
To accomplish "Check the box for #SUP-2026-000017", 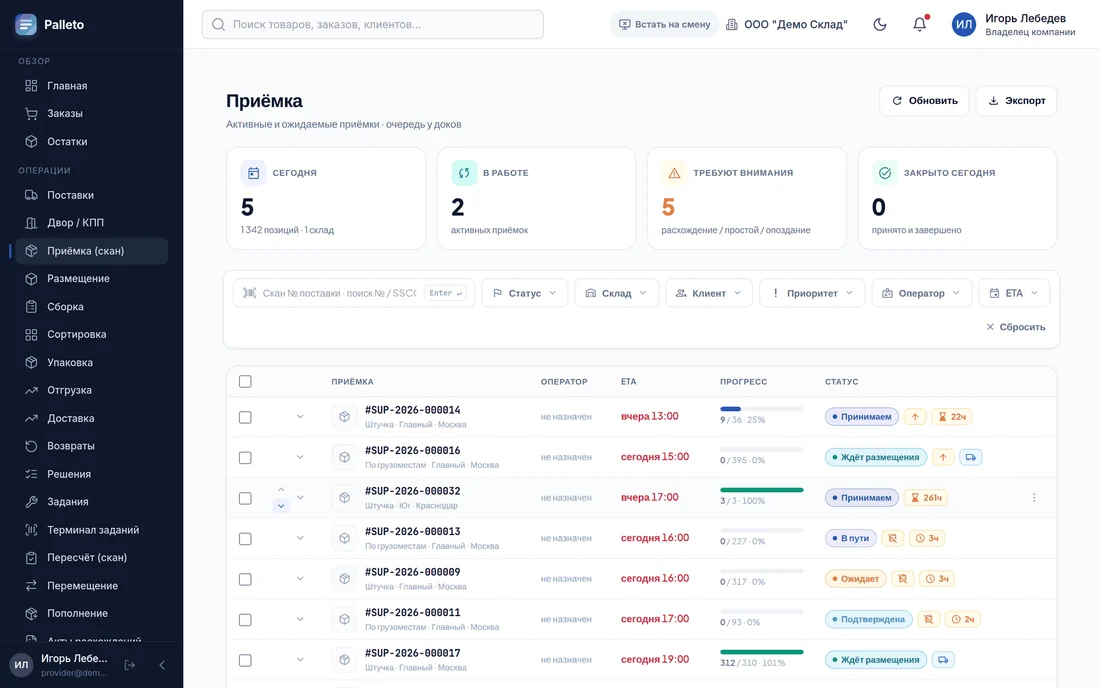I will 245,661.
